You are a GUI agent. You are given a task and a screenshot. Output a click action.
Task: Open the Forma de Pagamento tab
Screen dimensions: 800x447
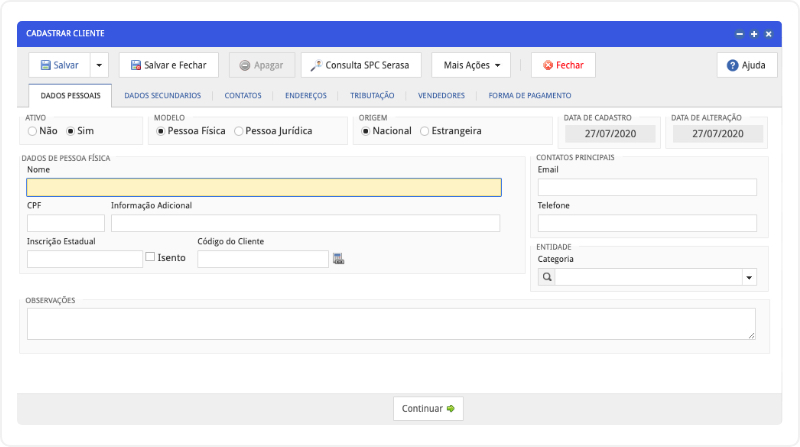pos(529,96)
